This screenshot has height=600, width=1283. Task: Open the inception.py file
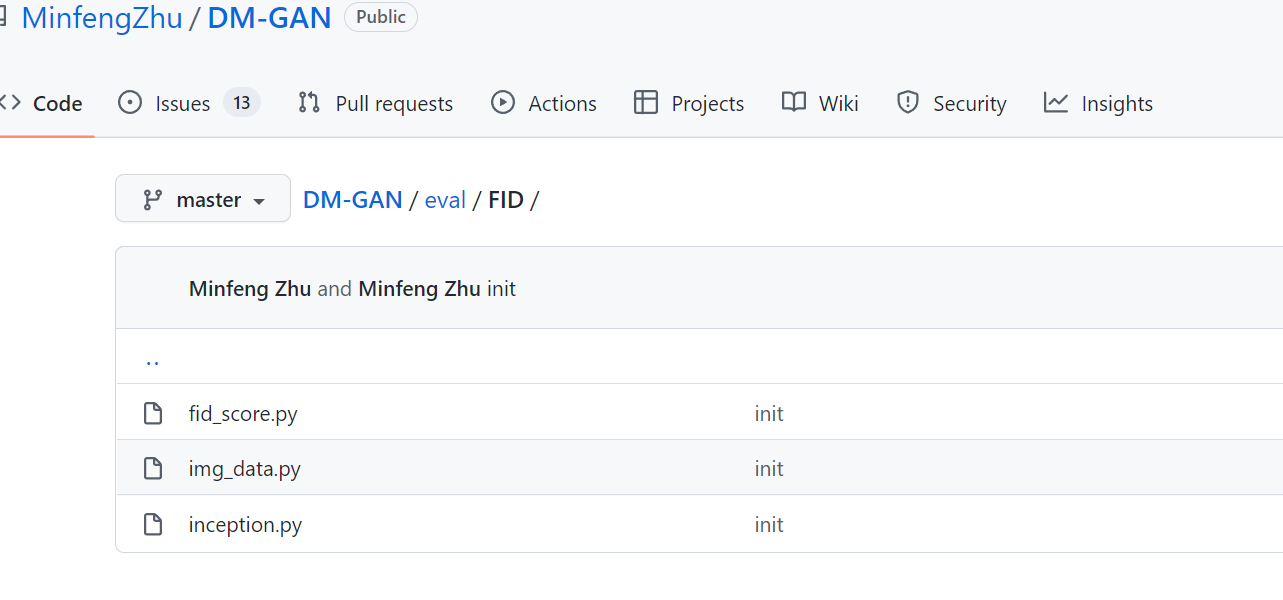point(245,524)
